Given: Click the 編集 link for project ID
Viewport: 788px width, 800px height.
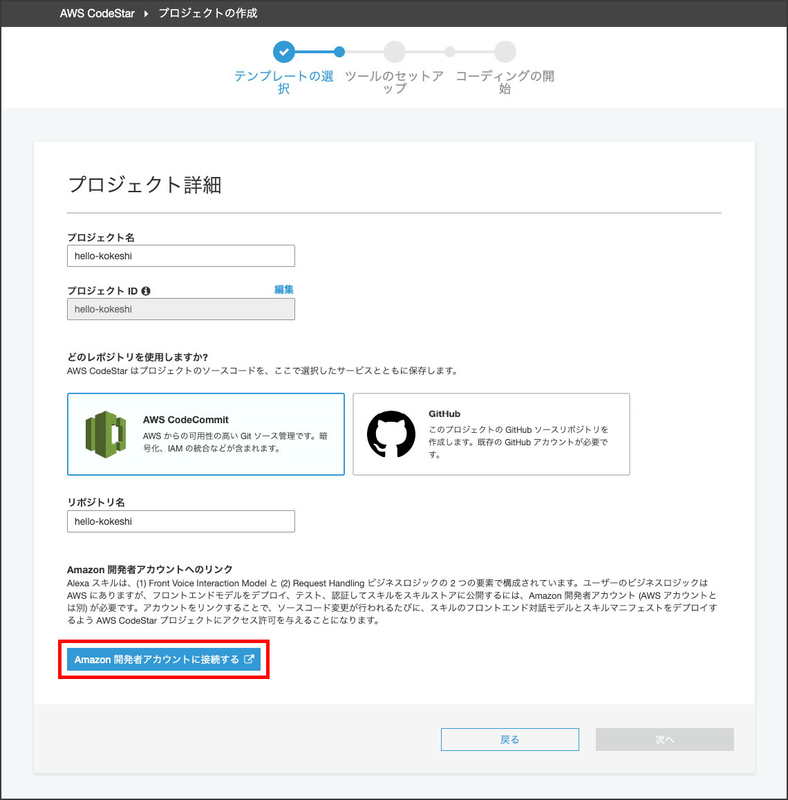Looking at the screenshot, I should 284,289.
